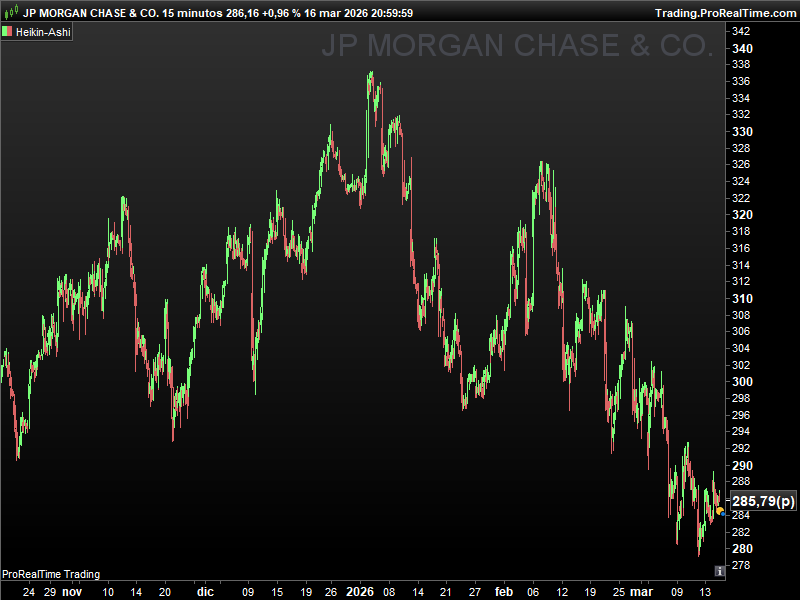
Task: Click the 288 price axis label
Action: pos(741,481)
